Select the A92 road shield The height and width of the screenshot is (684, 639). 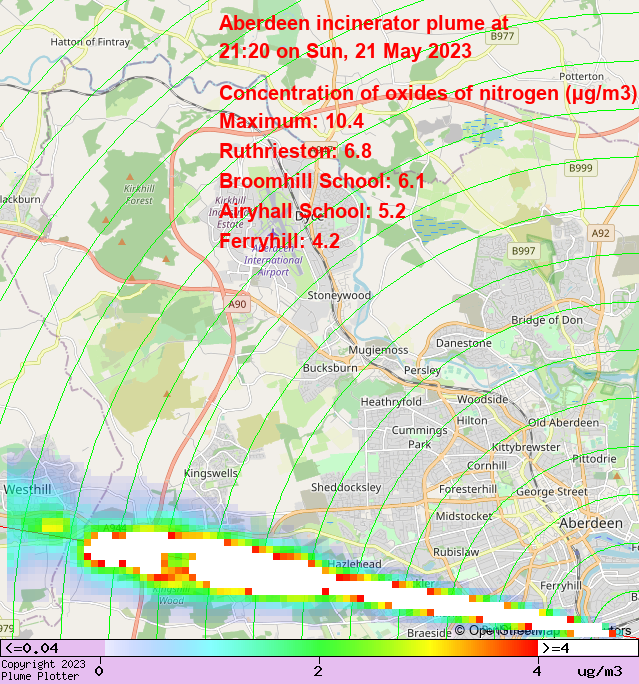600,233
